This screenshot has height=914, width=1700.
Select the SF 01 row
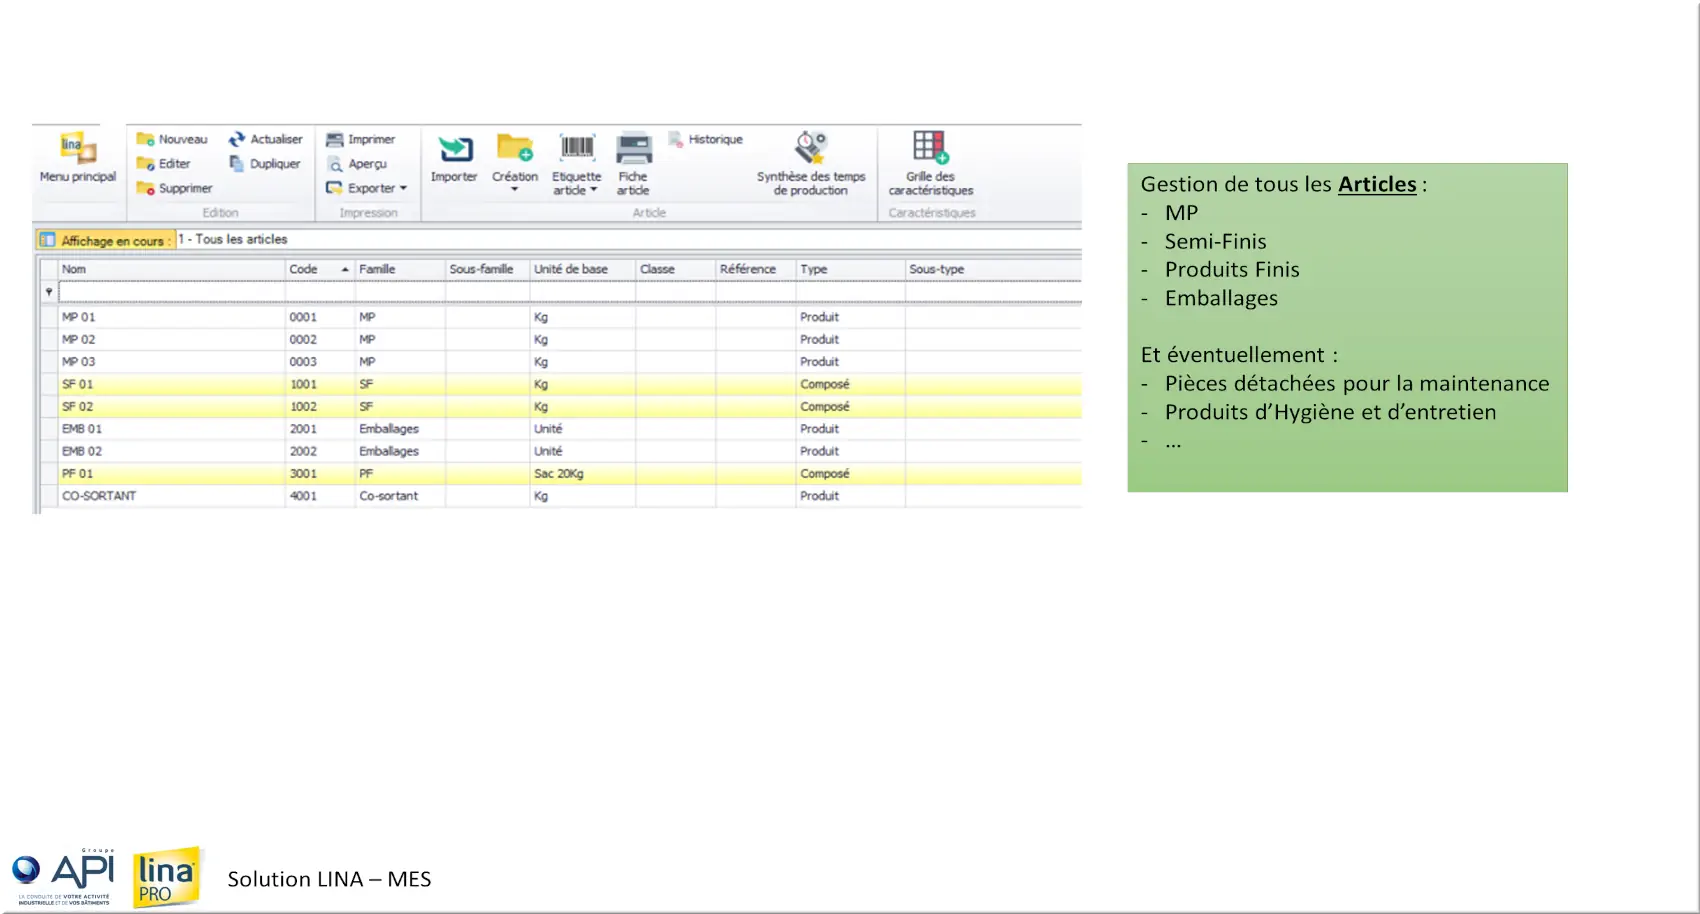[x=560, y=384]
